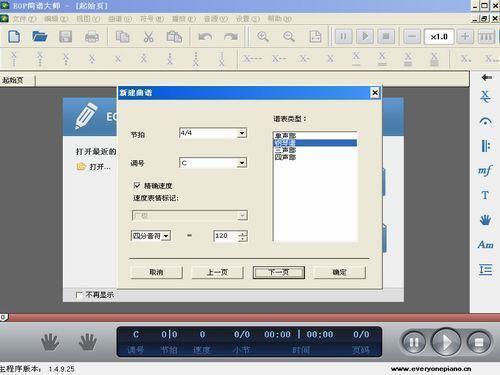Click the large round Play button
The width and height of the screenshot is (500, 375).
pos(446,342)
